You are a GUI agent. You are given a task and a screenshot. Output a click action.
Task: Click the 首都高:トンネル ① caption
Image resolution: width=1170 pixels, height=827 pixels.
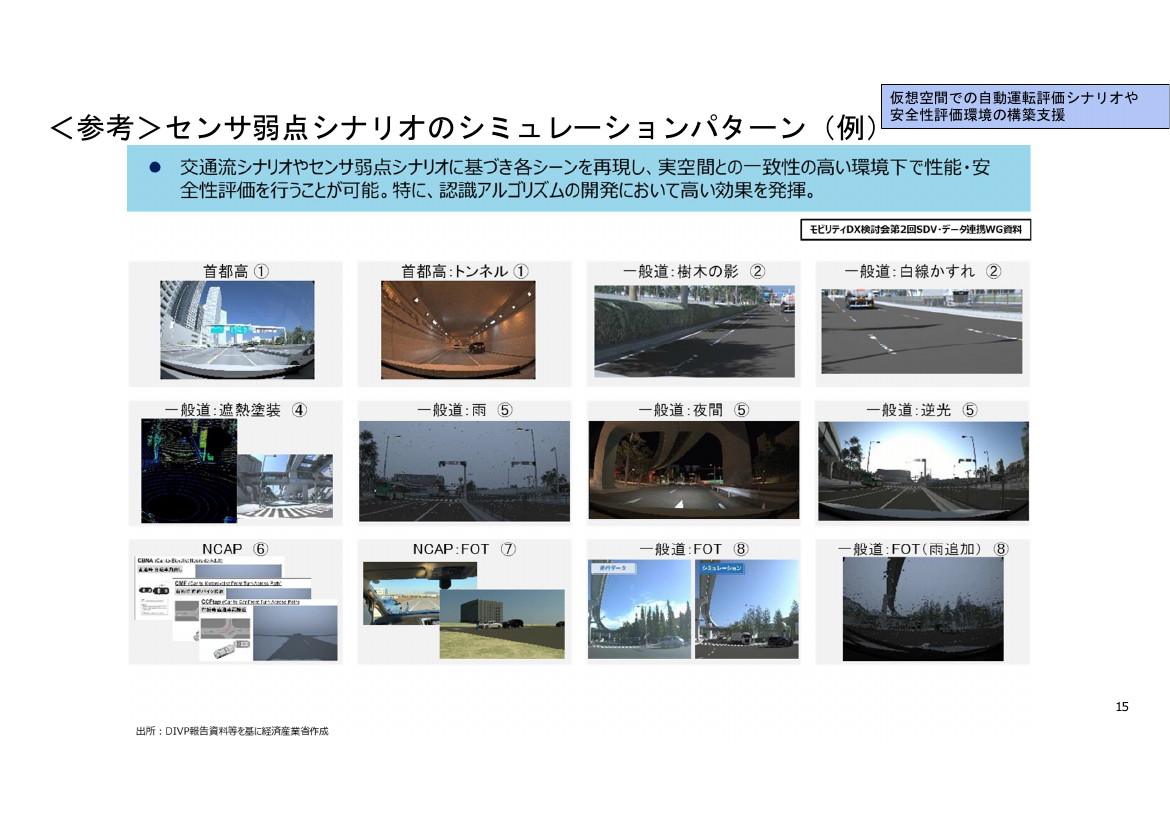click(465, 271)
